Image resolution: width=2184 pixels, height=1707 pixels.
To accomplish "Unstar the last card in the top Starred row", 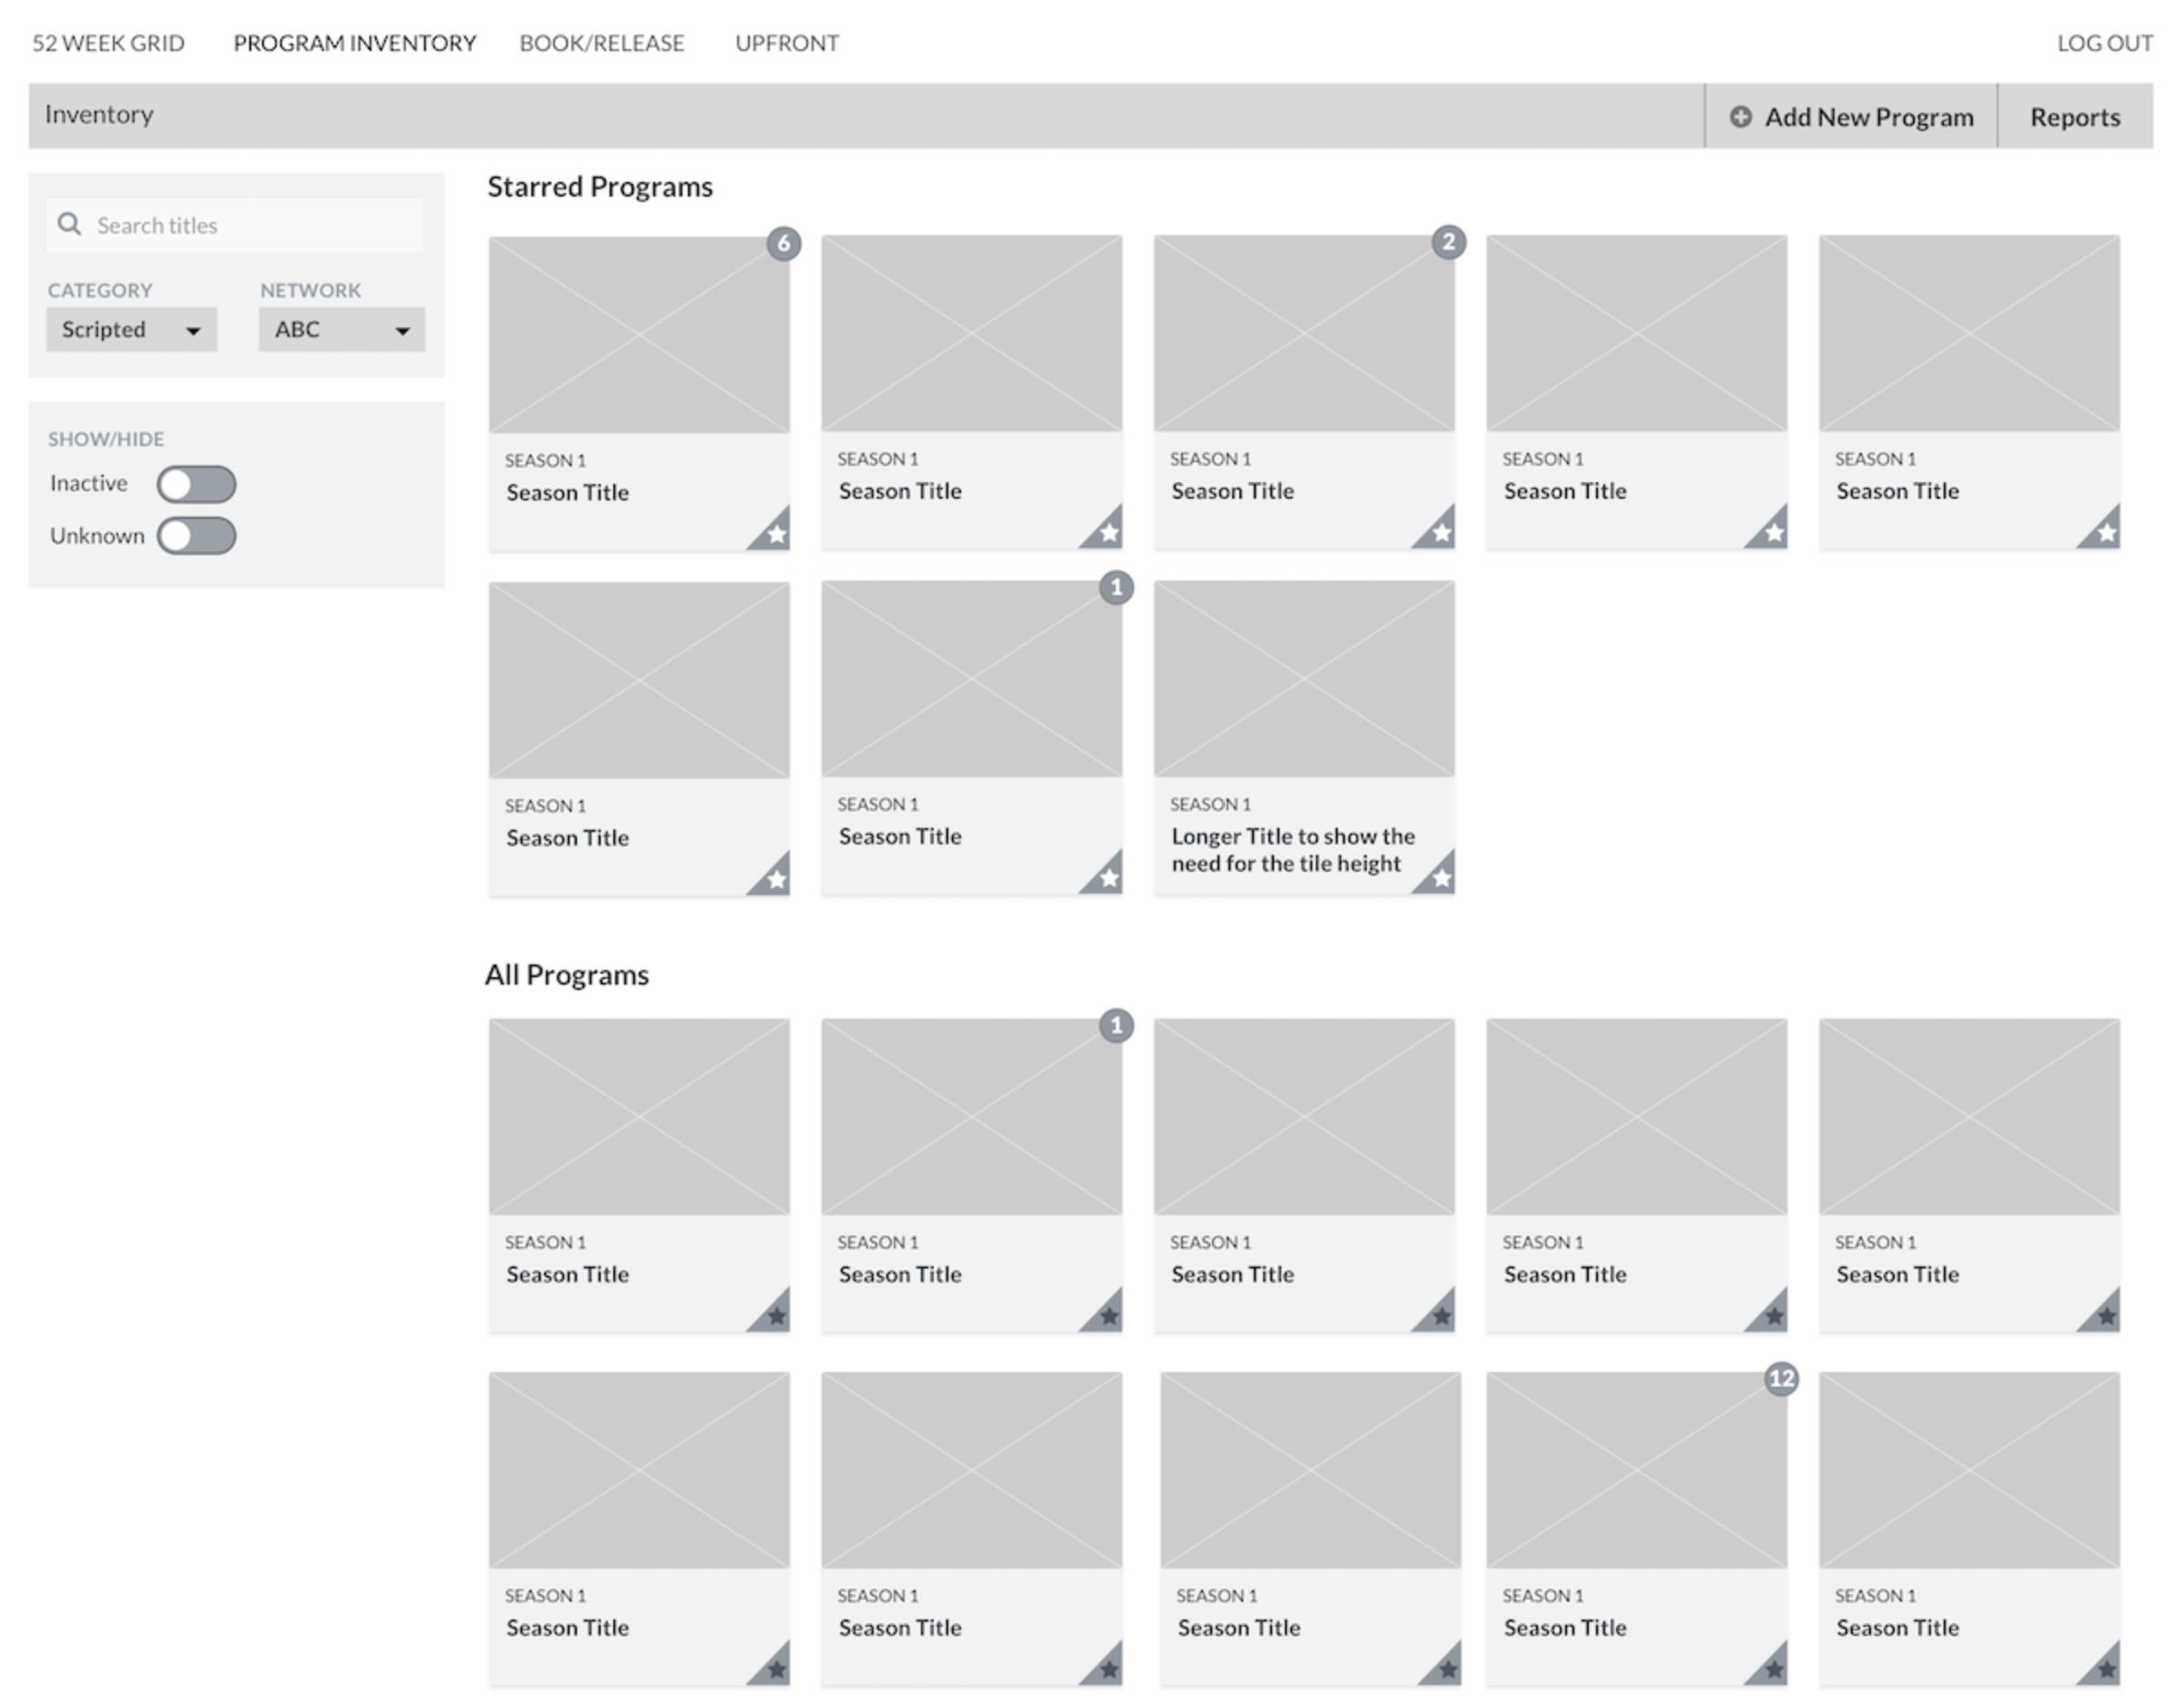I will click(2106, 533).
